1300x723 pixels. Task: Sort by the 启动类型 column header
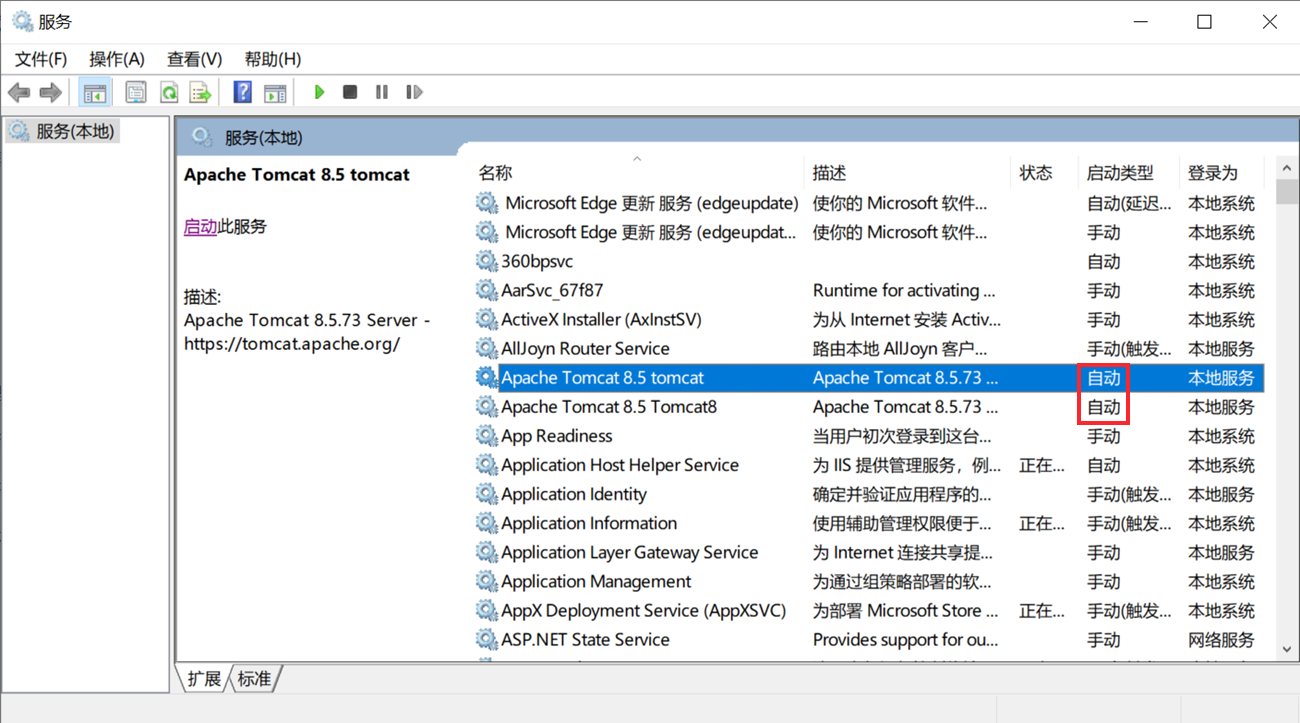[1120, 173]
